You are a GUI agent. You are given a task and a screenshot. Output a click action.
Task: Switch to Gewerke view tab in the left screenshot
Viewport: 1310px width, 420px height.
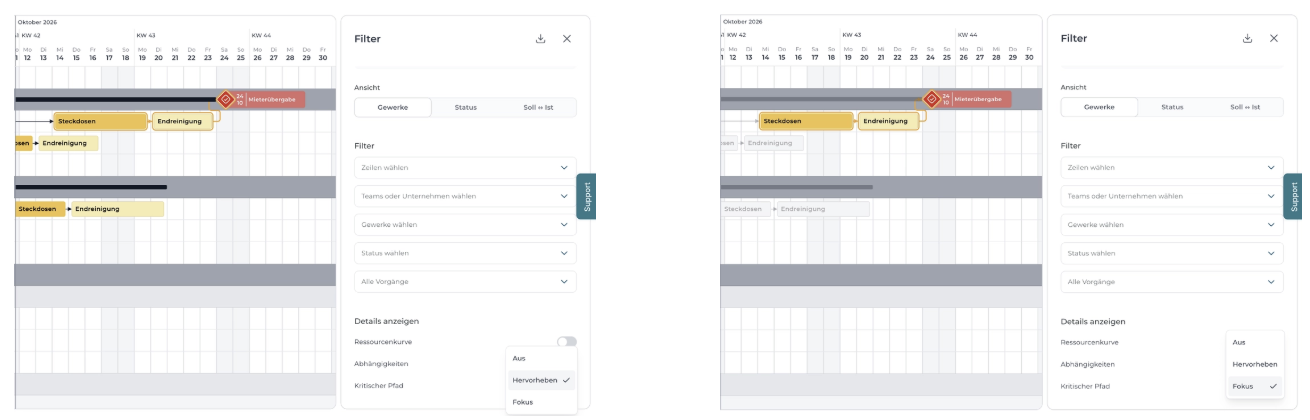[393, 107]
